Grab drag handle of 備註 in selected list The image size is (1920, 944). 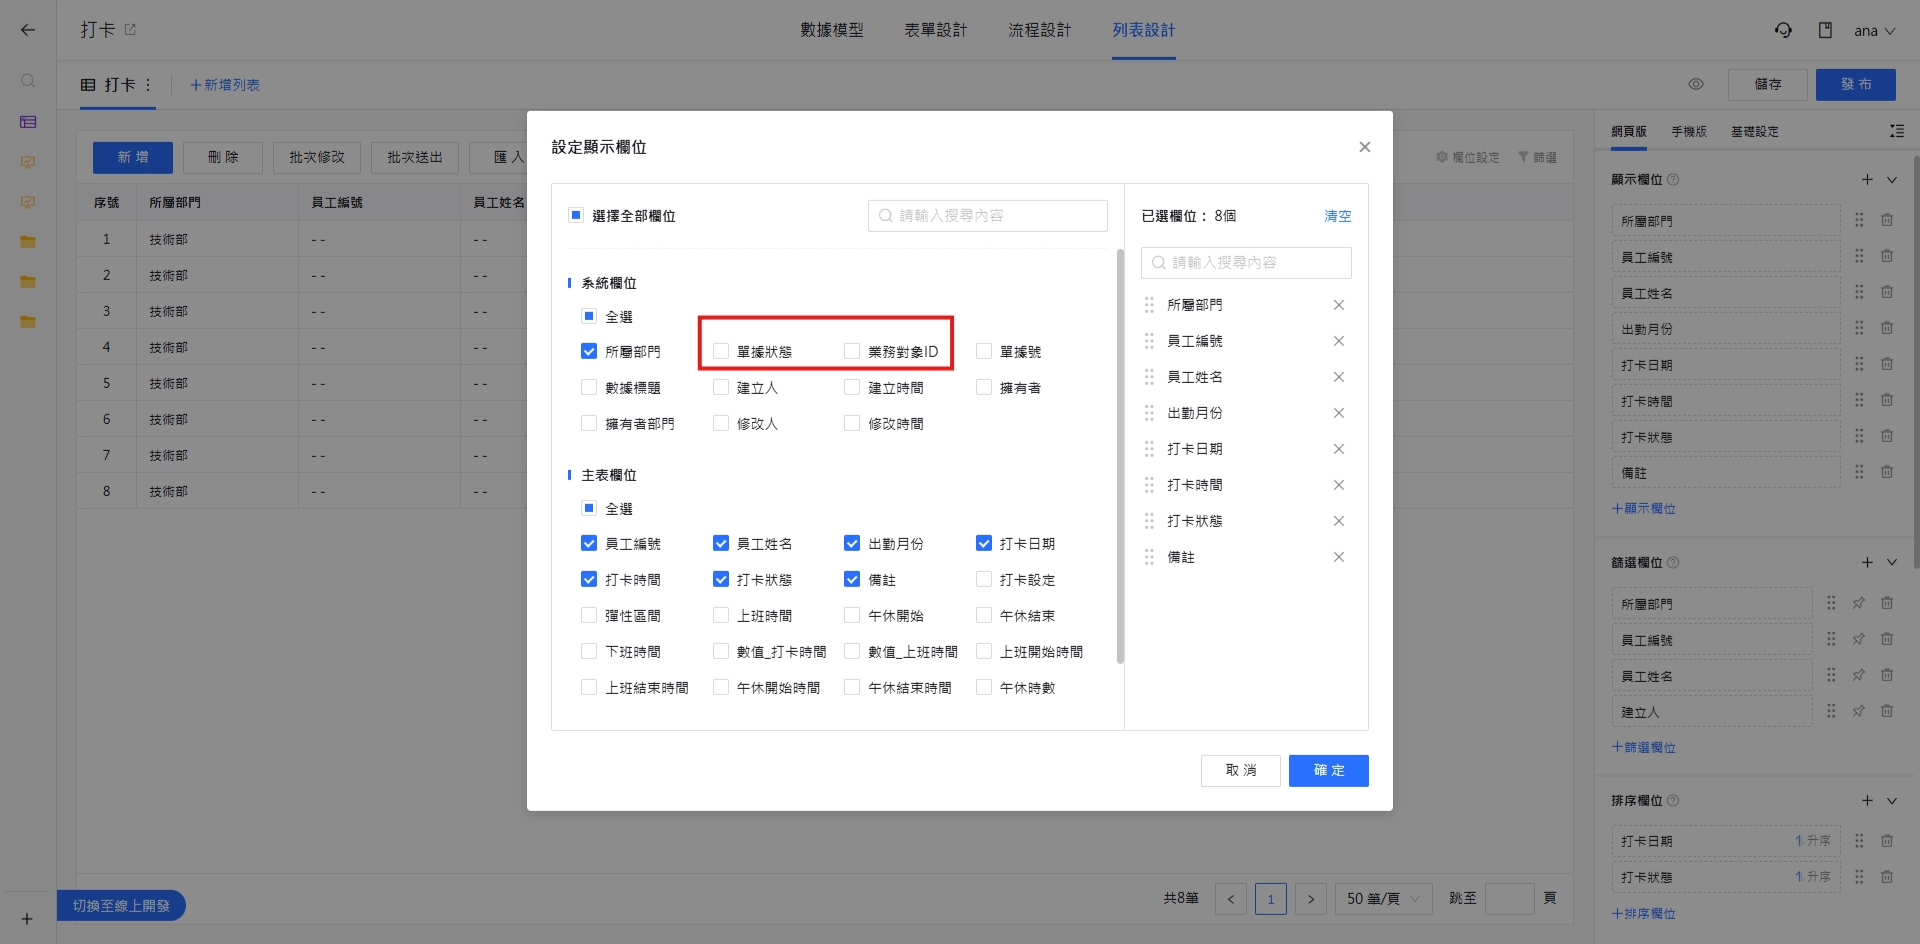pyautogui.click(x=1149, y=557)
